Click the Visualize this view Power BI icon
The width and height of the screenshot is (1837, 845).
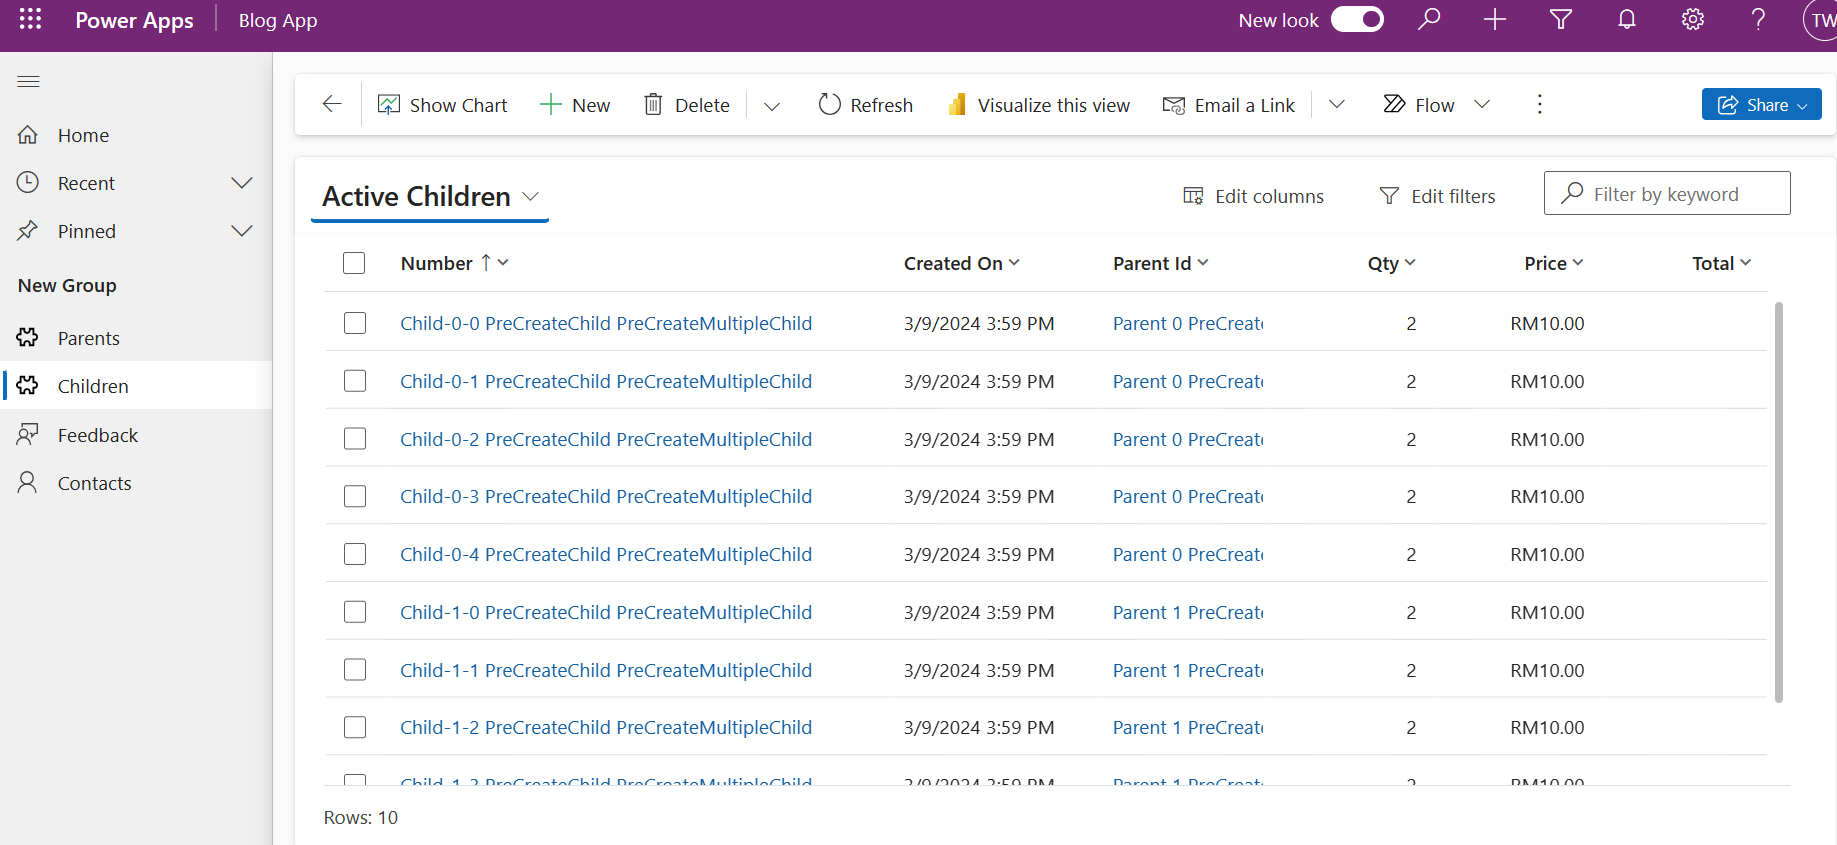point(957,105)
